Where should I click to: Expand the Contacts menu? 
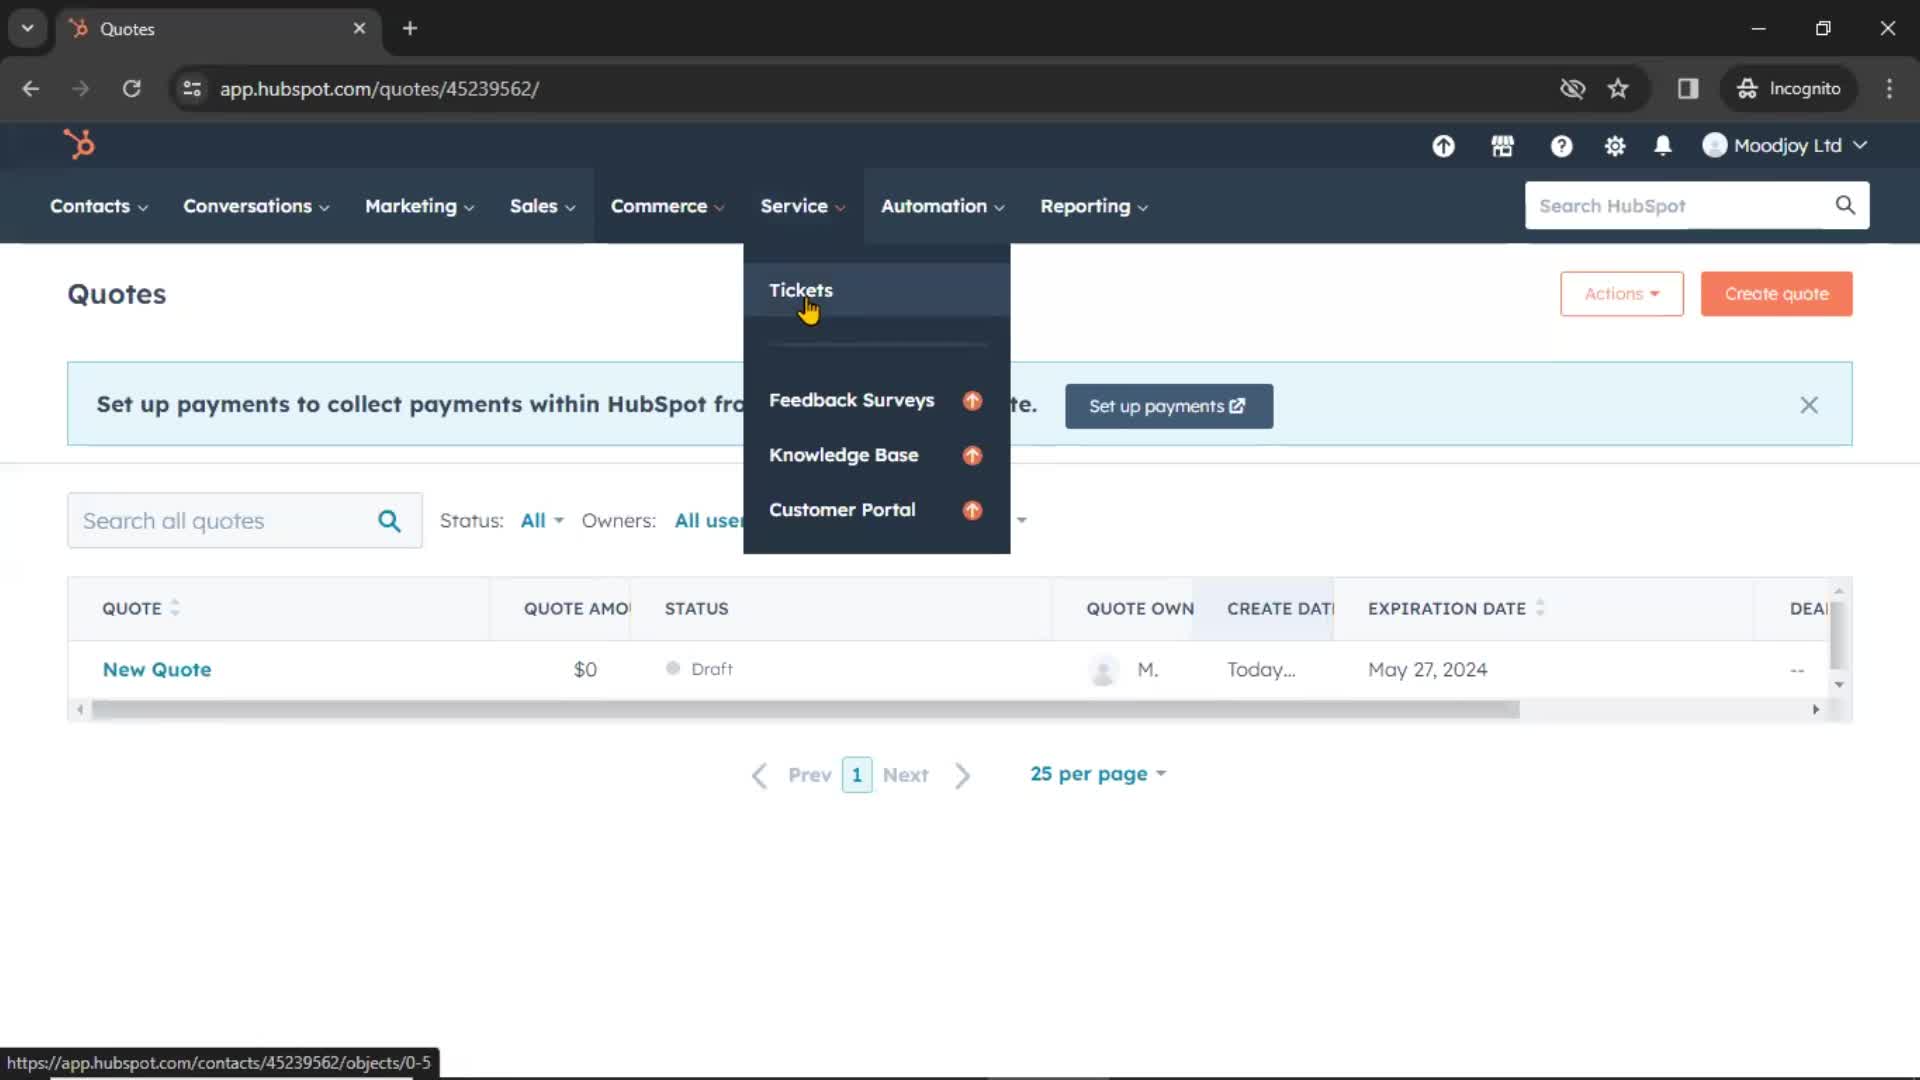[99, 206]
